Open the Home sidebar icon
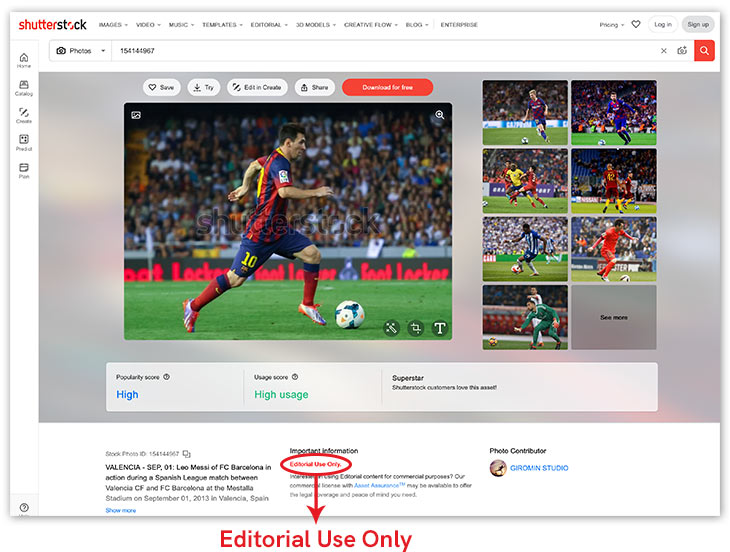Screen dimensions: 730x552 click(x=24, y=60)
